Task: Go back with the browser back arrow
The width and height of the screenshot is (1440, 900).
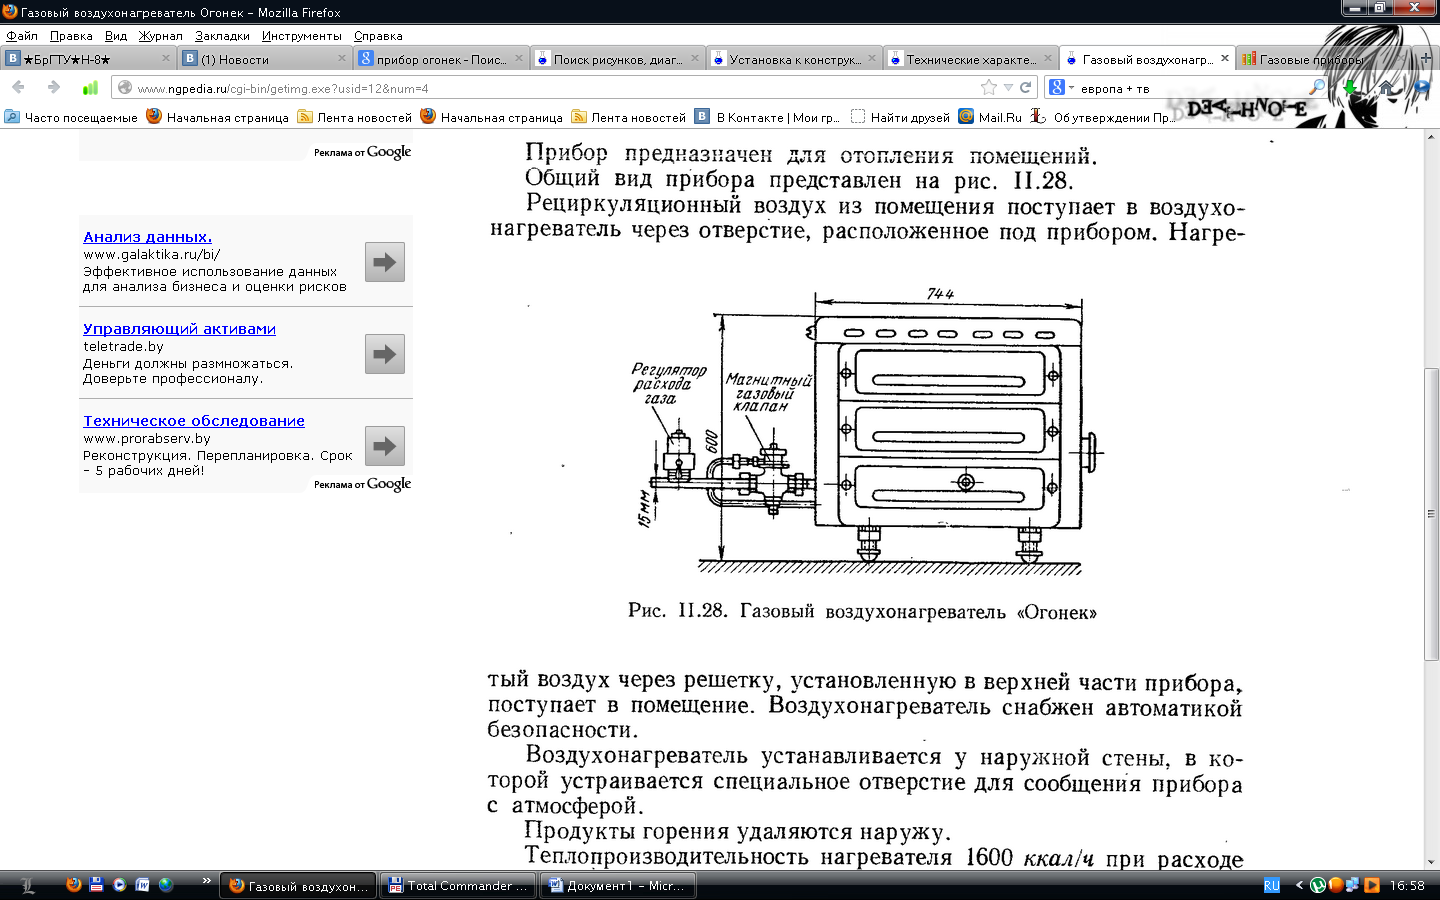Action: [x=18, y=88]
